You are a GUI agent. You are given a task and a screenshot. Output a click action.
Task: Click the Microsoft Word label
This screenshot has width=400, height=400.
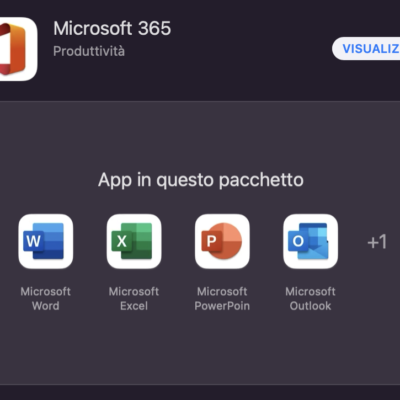pos(46,299)
